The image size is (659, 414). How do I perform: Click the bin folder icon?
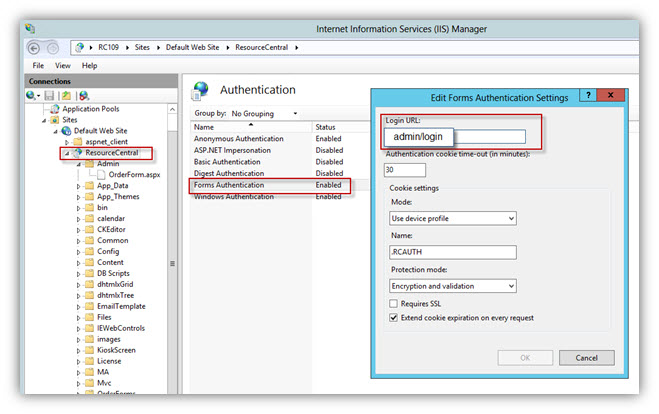(90, 207)
